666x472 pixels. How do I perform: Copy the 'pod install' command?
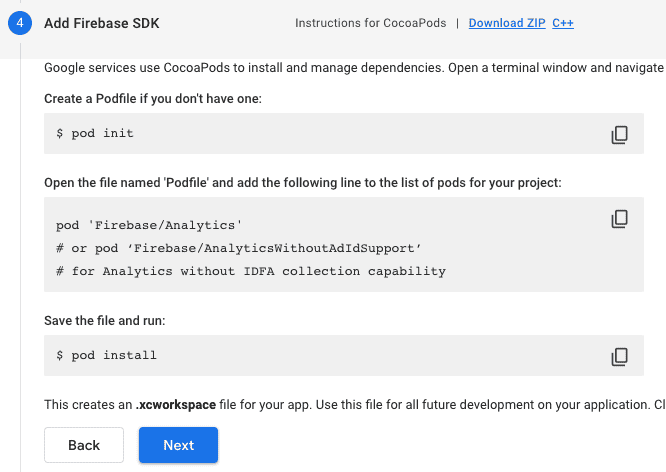(619, 356)
